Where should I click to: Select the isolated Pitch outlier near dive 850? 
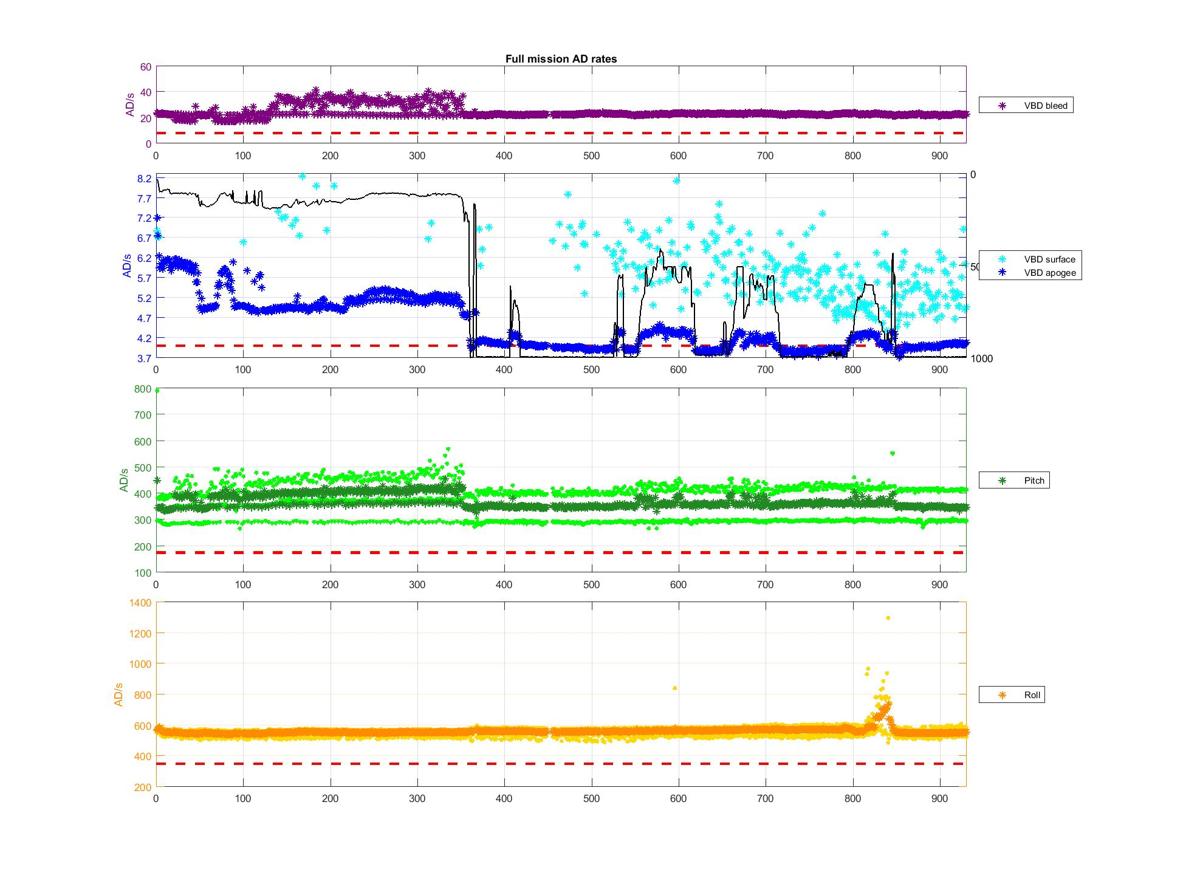click(892, 454)
